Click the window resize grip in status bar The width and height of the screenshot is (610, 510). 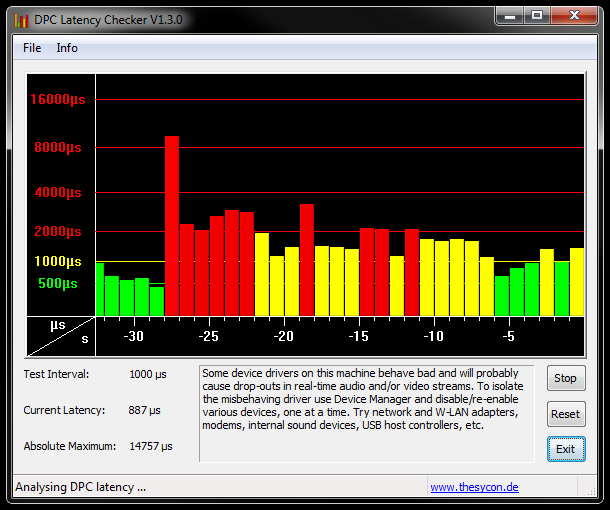591,490
